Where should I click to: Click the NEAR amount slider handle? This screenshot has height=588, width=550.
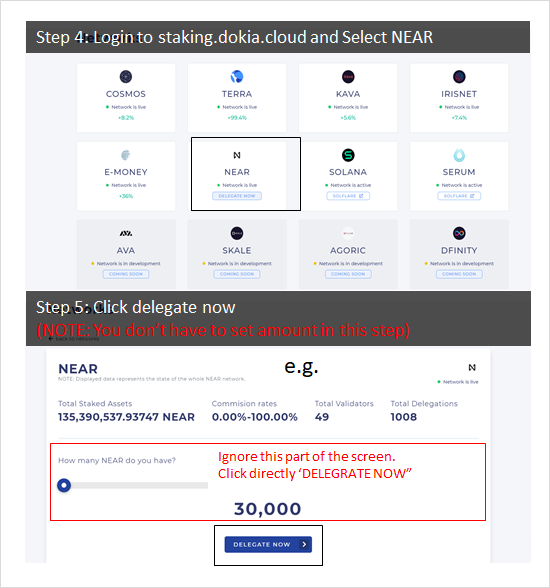coord(64,485)
